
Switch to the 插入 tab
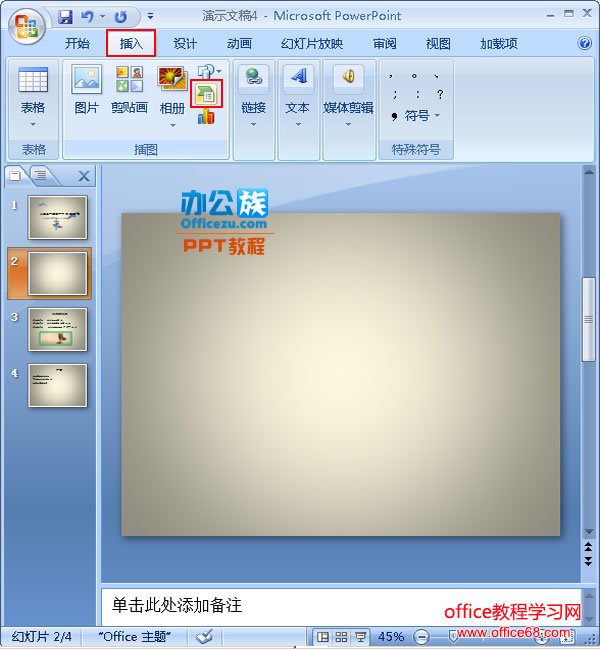131,43
